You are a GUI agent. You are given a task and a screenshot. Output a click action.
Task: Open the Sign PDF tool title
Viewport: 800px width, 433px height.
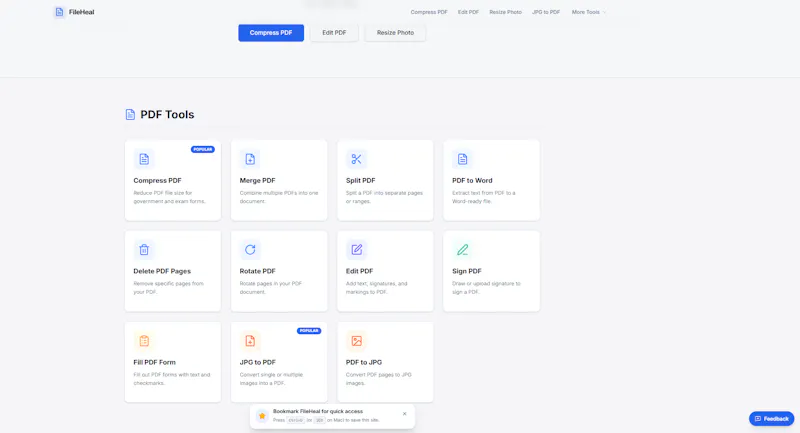click(x=466, y=271)
